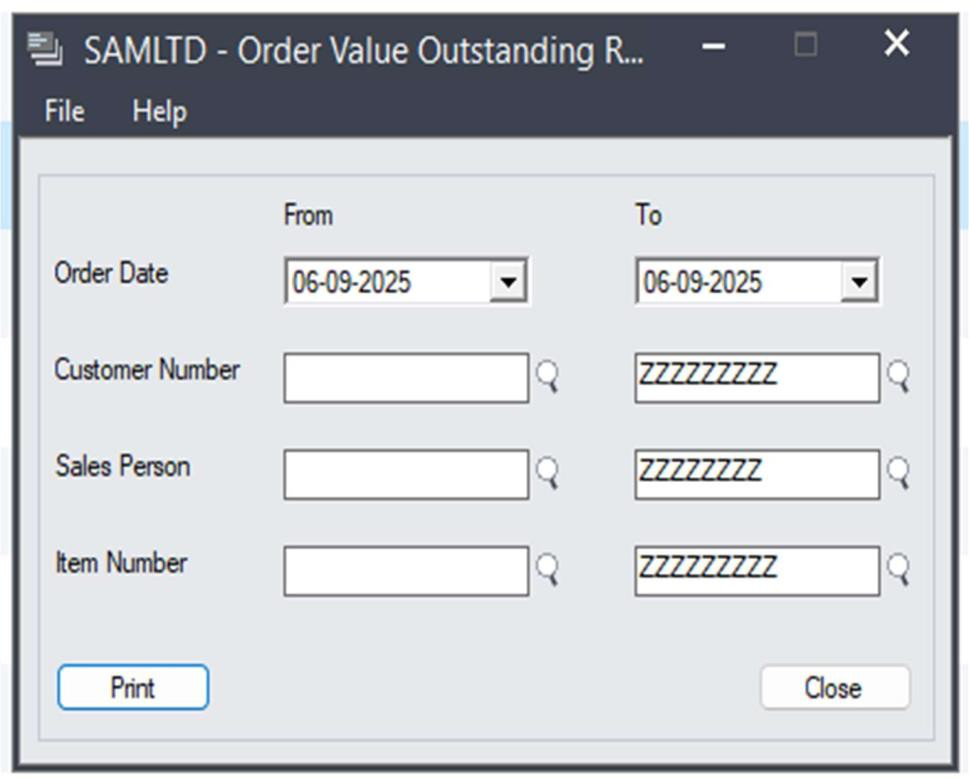Image resolution: width=969 pixels, height=778 pixels.
Task: Open the finder for From Customer Number
Action: point(547,377)
